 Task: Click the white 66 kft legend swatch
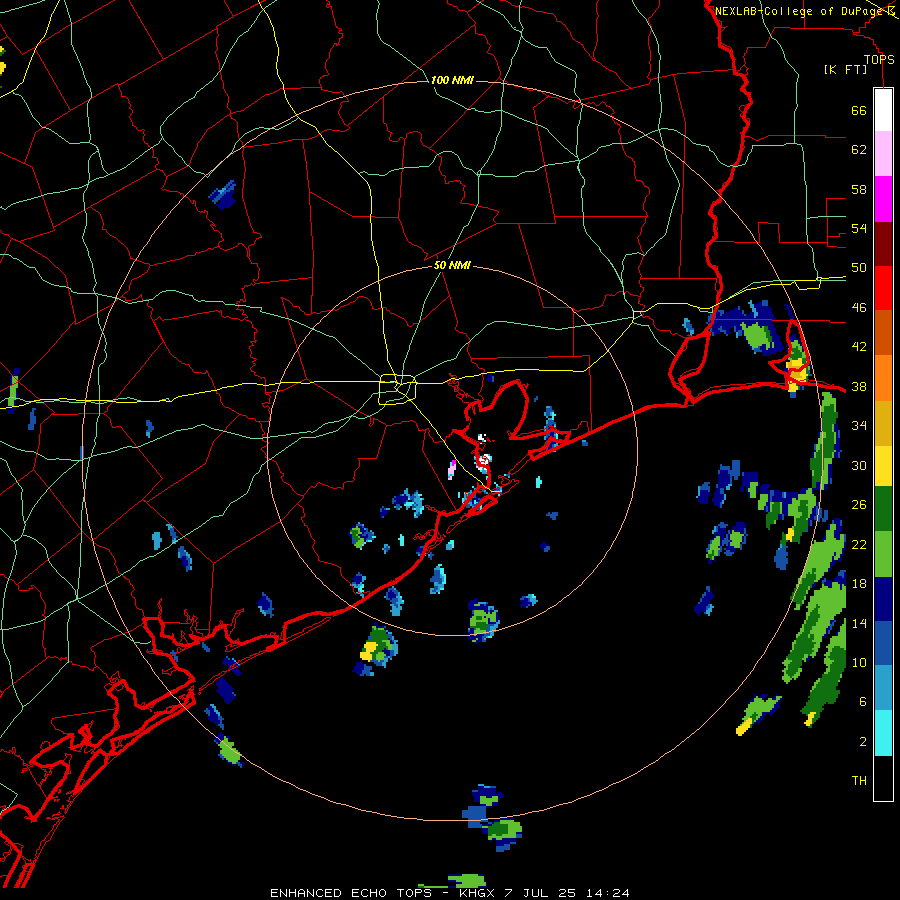(x=883, y=110)
